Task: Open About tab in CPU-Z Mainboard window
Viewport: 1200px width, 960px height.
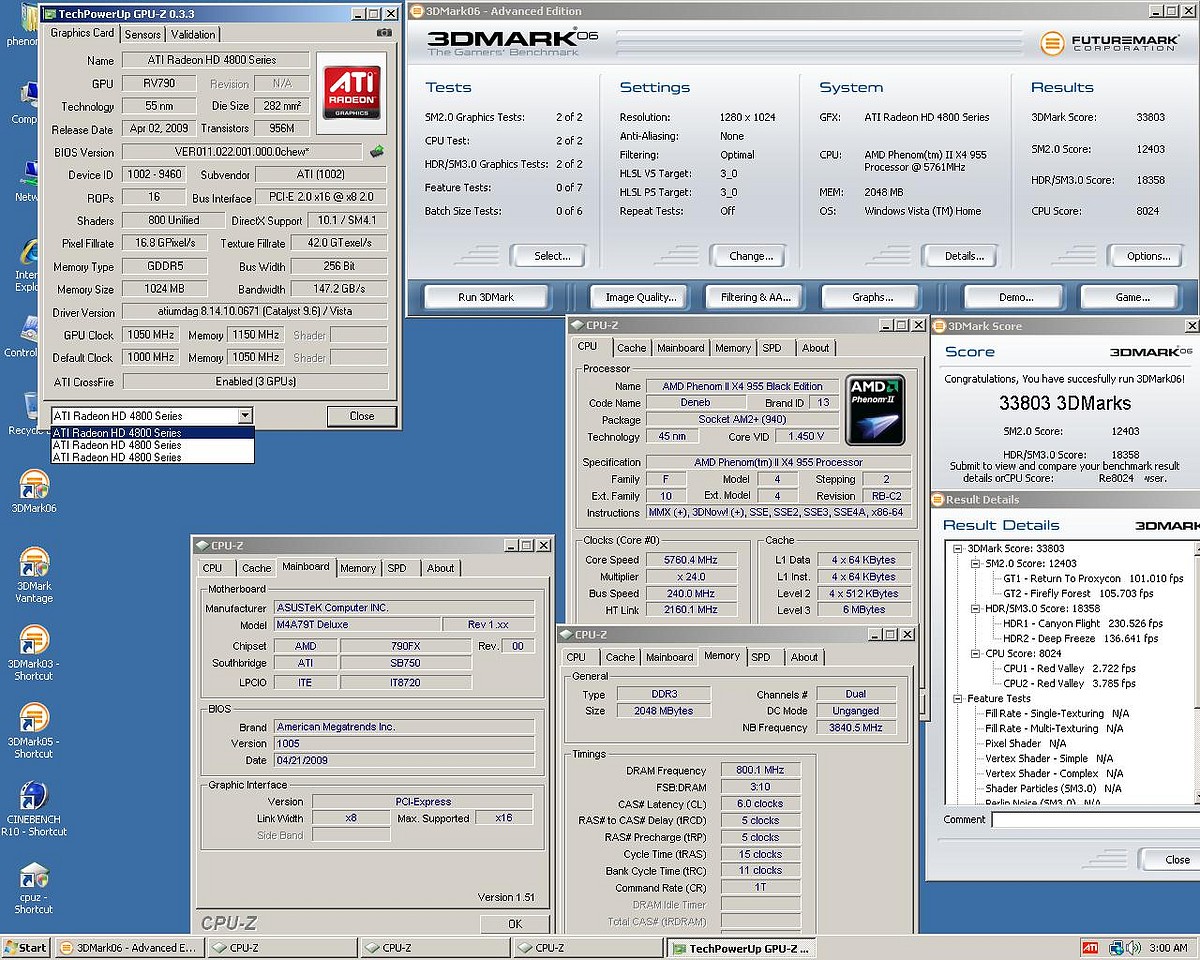Action: [x=441, y=568]
